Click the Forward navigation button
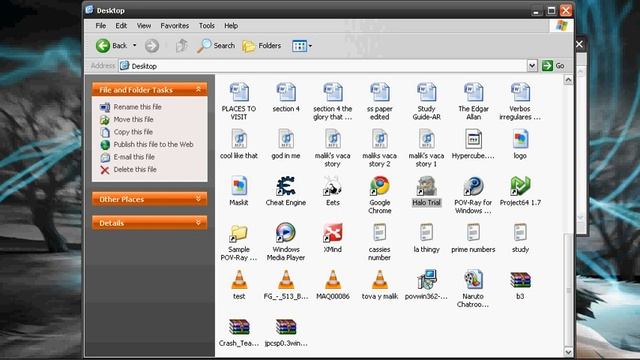The height and width of the screenshot is (360, 640). coord(152,46)
